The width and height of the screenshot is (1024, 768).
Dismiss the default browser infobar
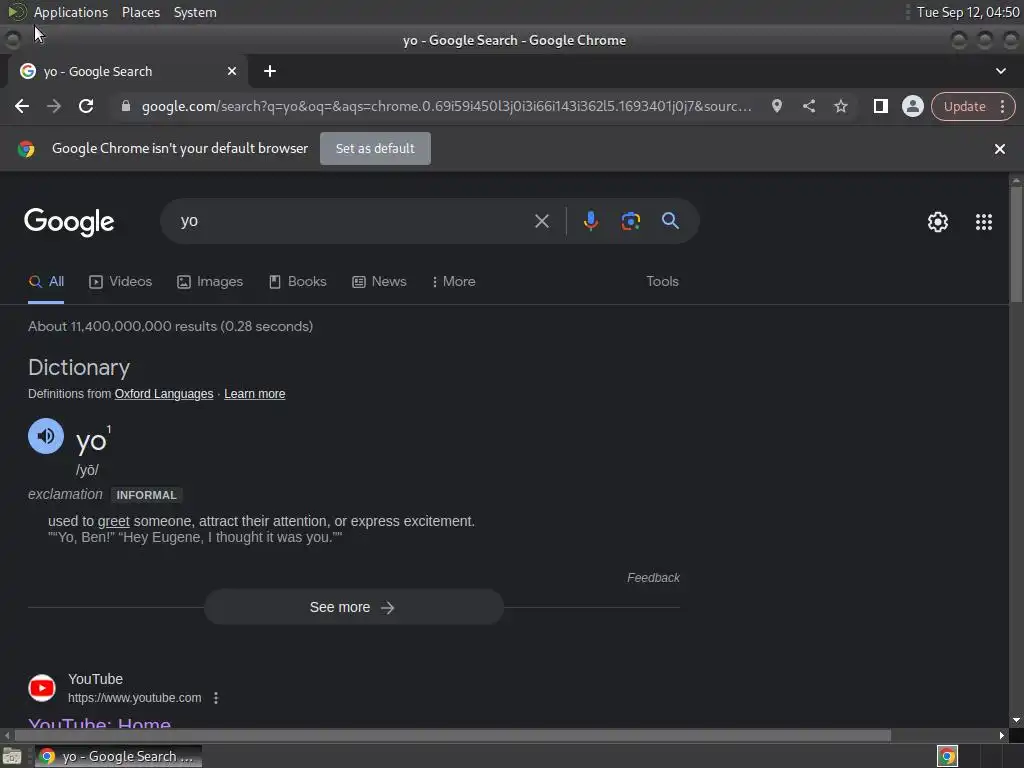tap(999, 149)
